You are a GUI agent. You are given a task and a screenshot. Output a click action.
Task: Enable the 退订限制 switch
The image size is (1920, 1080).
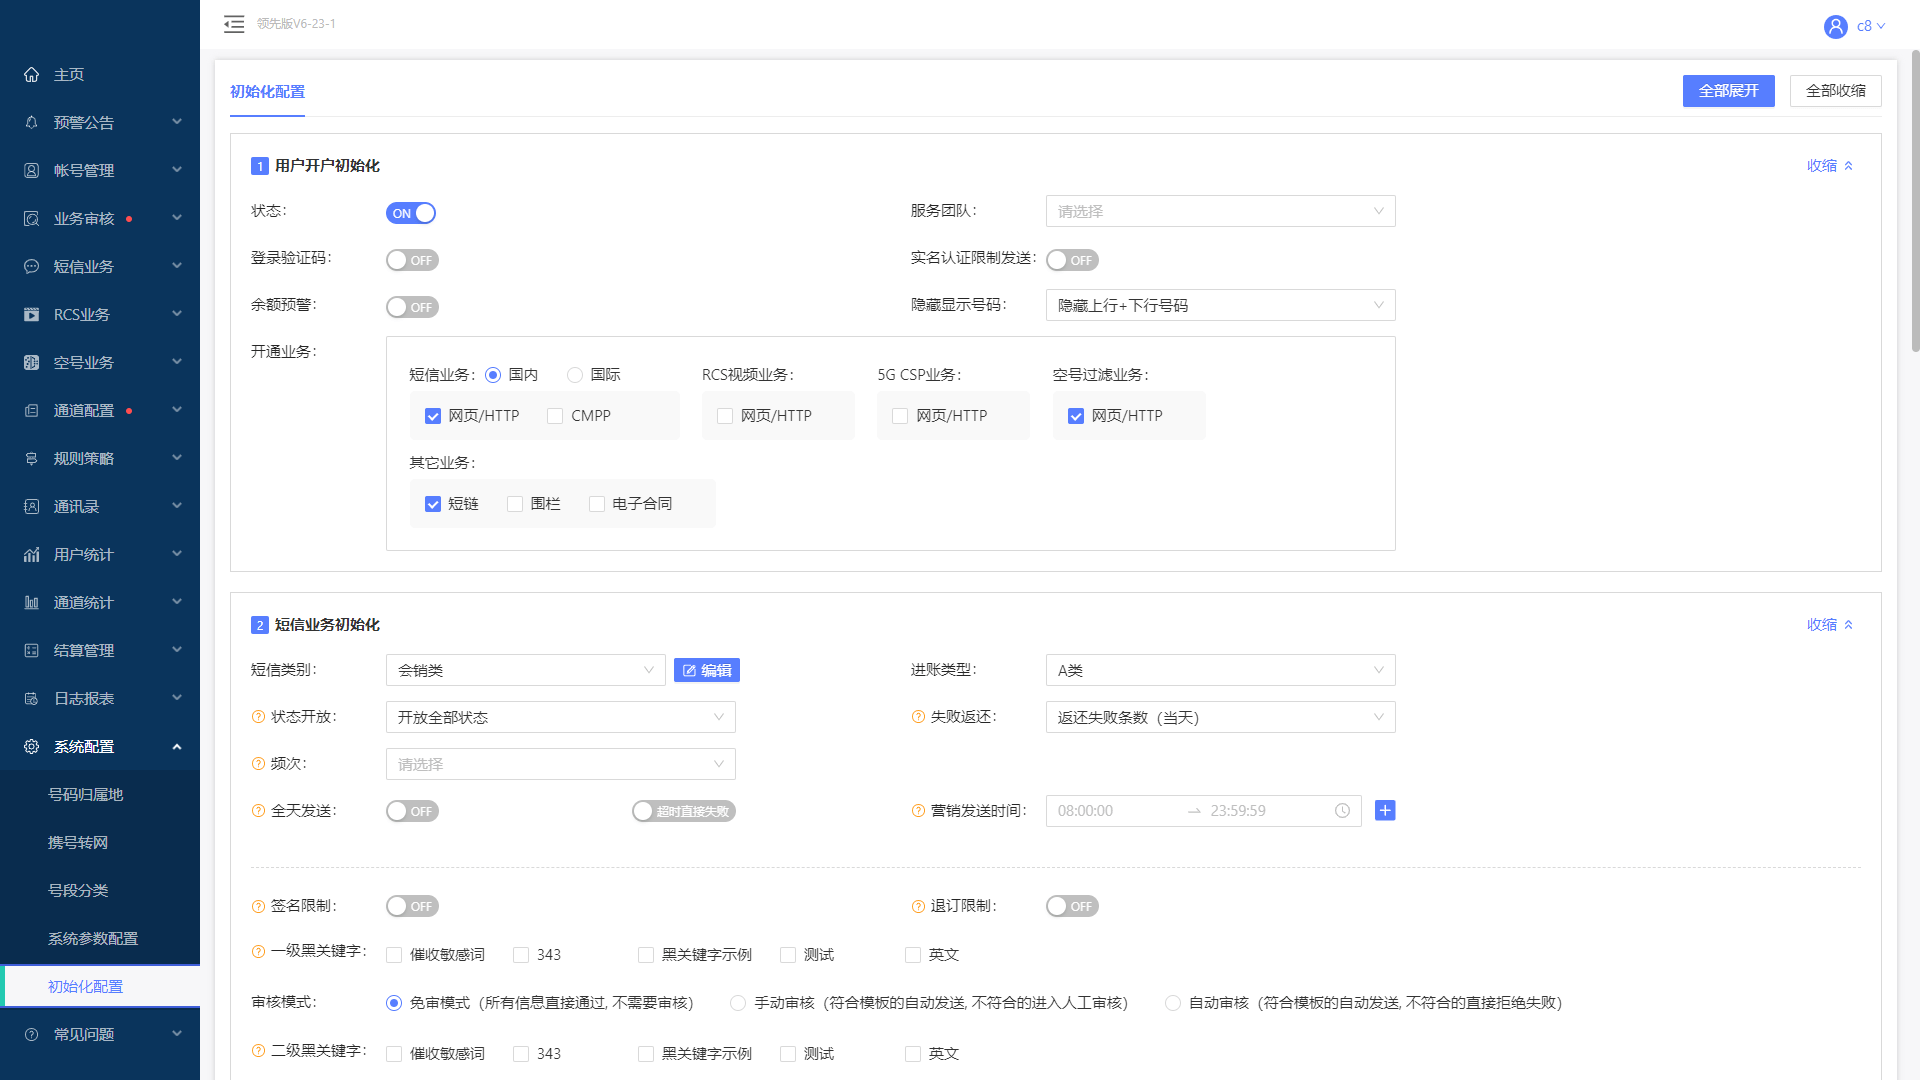click(x=1072, y=906)
